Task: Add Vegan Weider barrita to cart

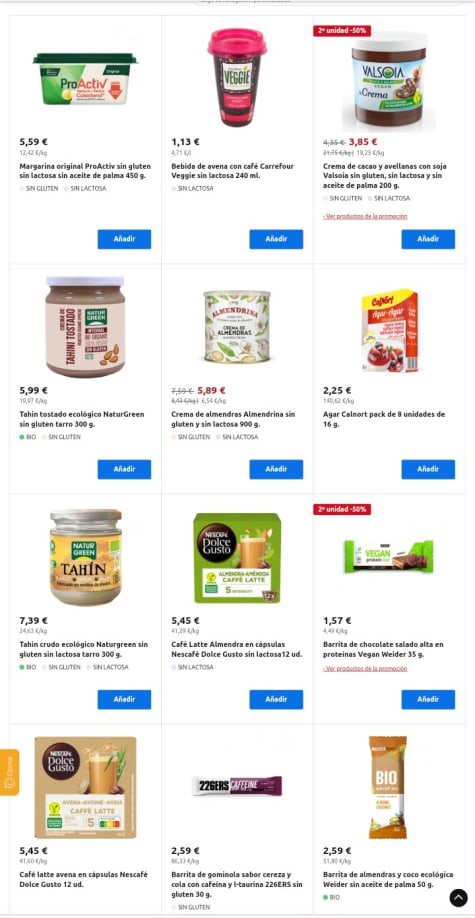Action: (428, 699)
